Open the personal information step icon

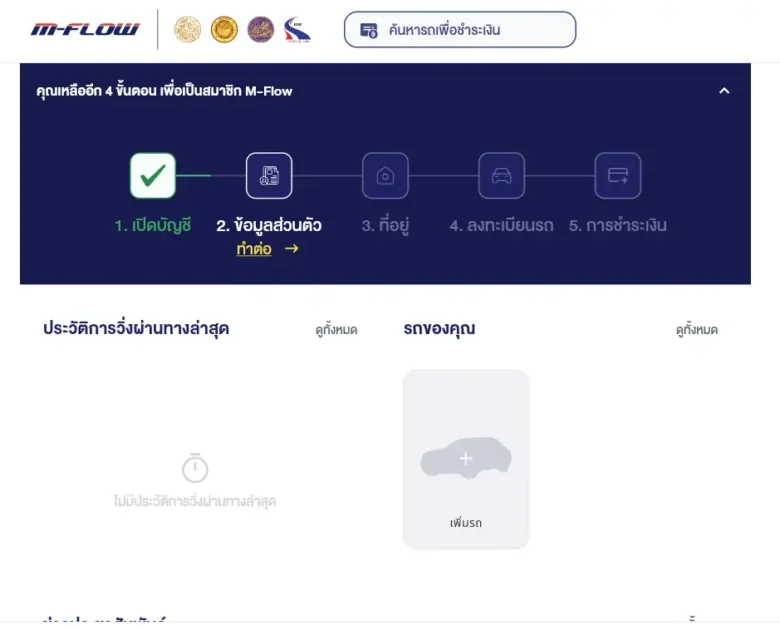pos(269,176)
